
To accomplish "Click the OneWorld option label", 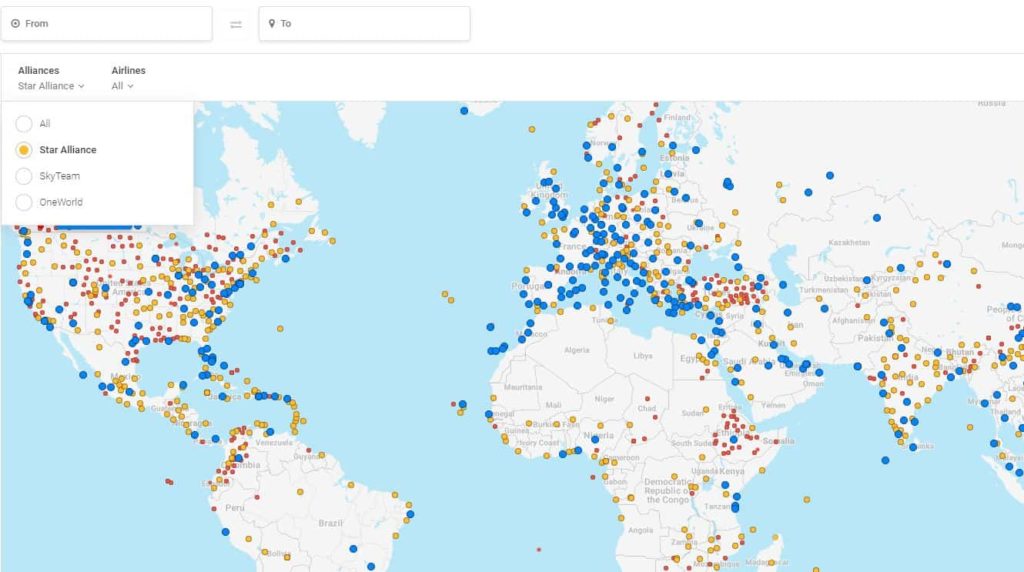I will pos(61,202).
